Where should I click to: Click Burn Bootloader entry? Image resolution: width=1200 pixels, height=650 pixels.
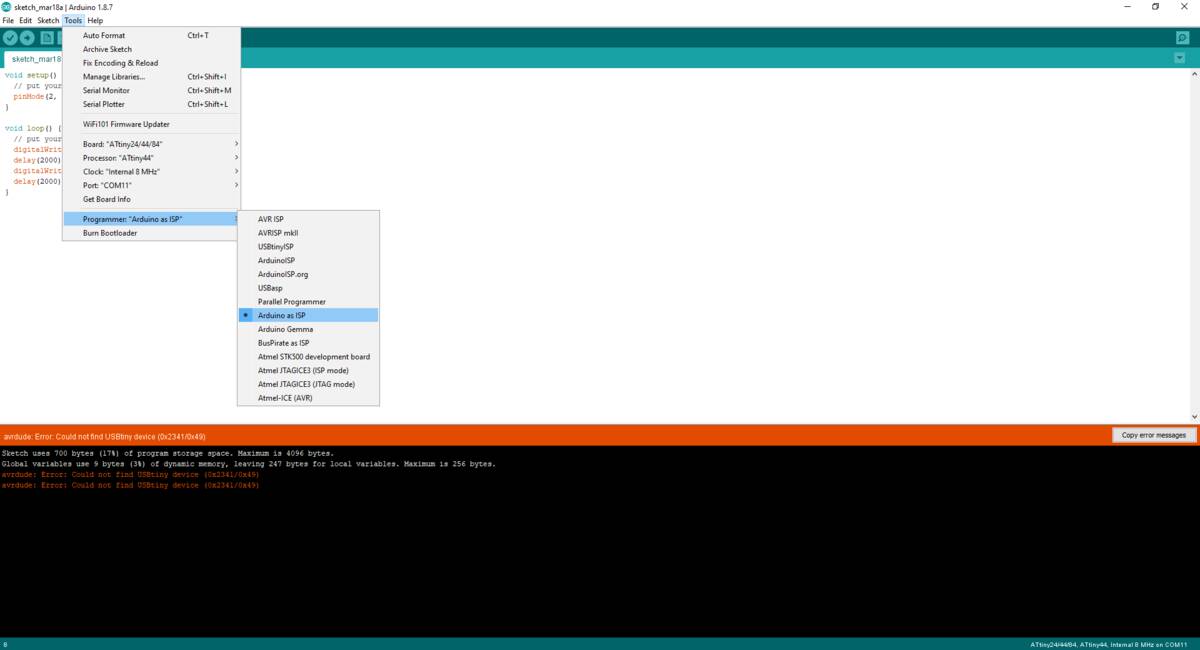pyautogui.click(x=152, y=233)
